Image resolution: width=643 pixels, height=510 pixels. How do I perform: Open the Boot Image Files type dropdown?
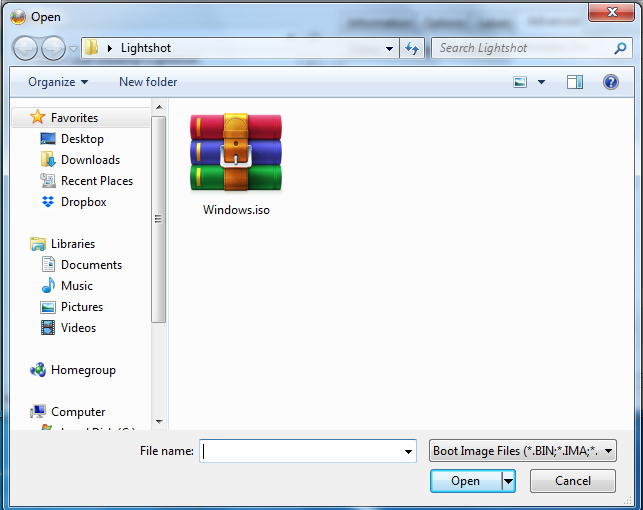coord(522,451)
